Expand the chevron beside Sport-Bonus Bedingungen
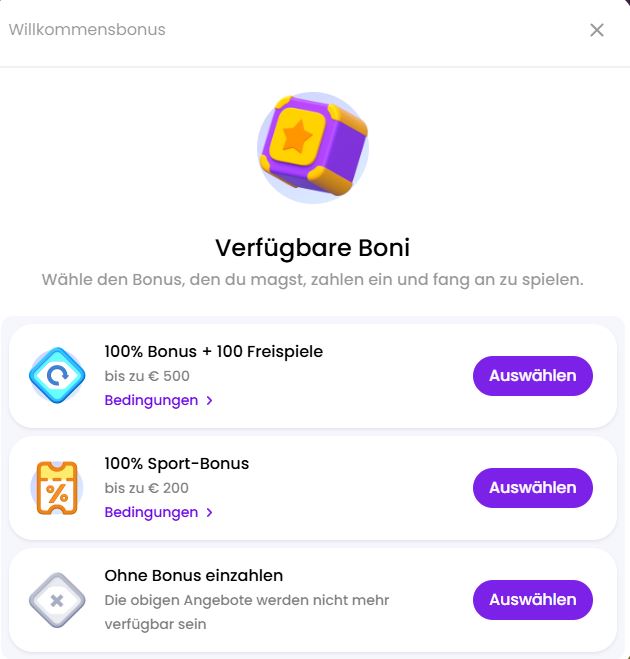This screenshot has height=659, width=630. click(x=209, y=512)
